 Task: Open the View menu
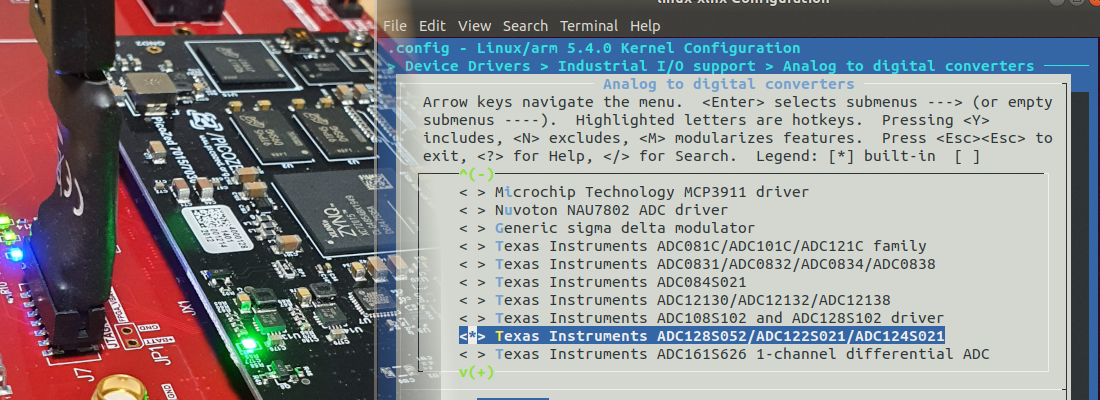(474, 26)
